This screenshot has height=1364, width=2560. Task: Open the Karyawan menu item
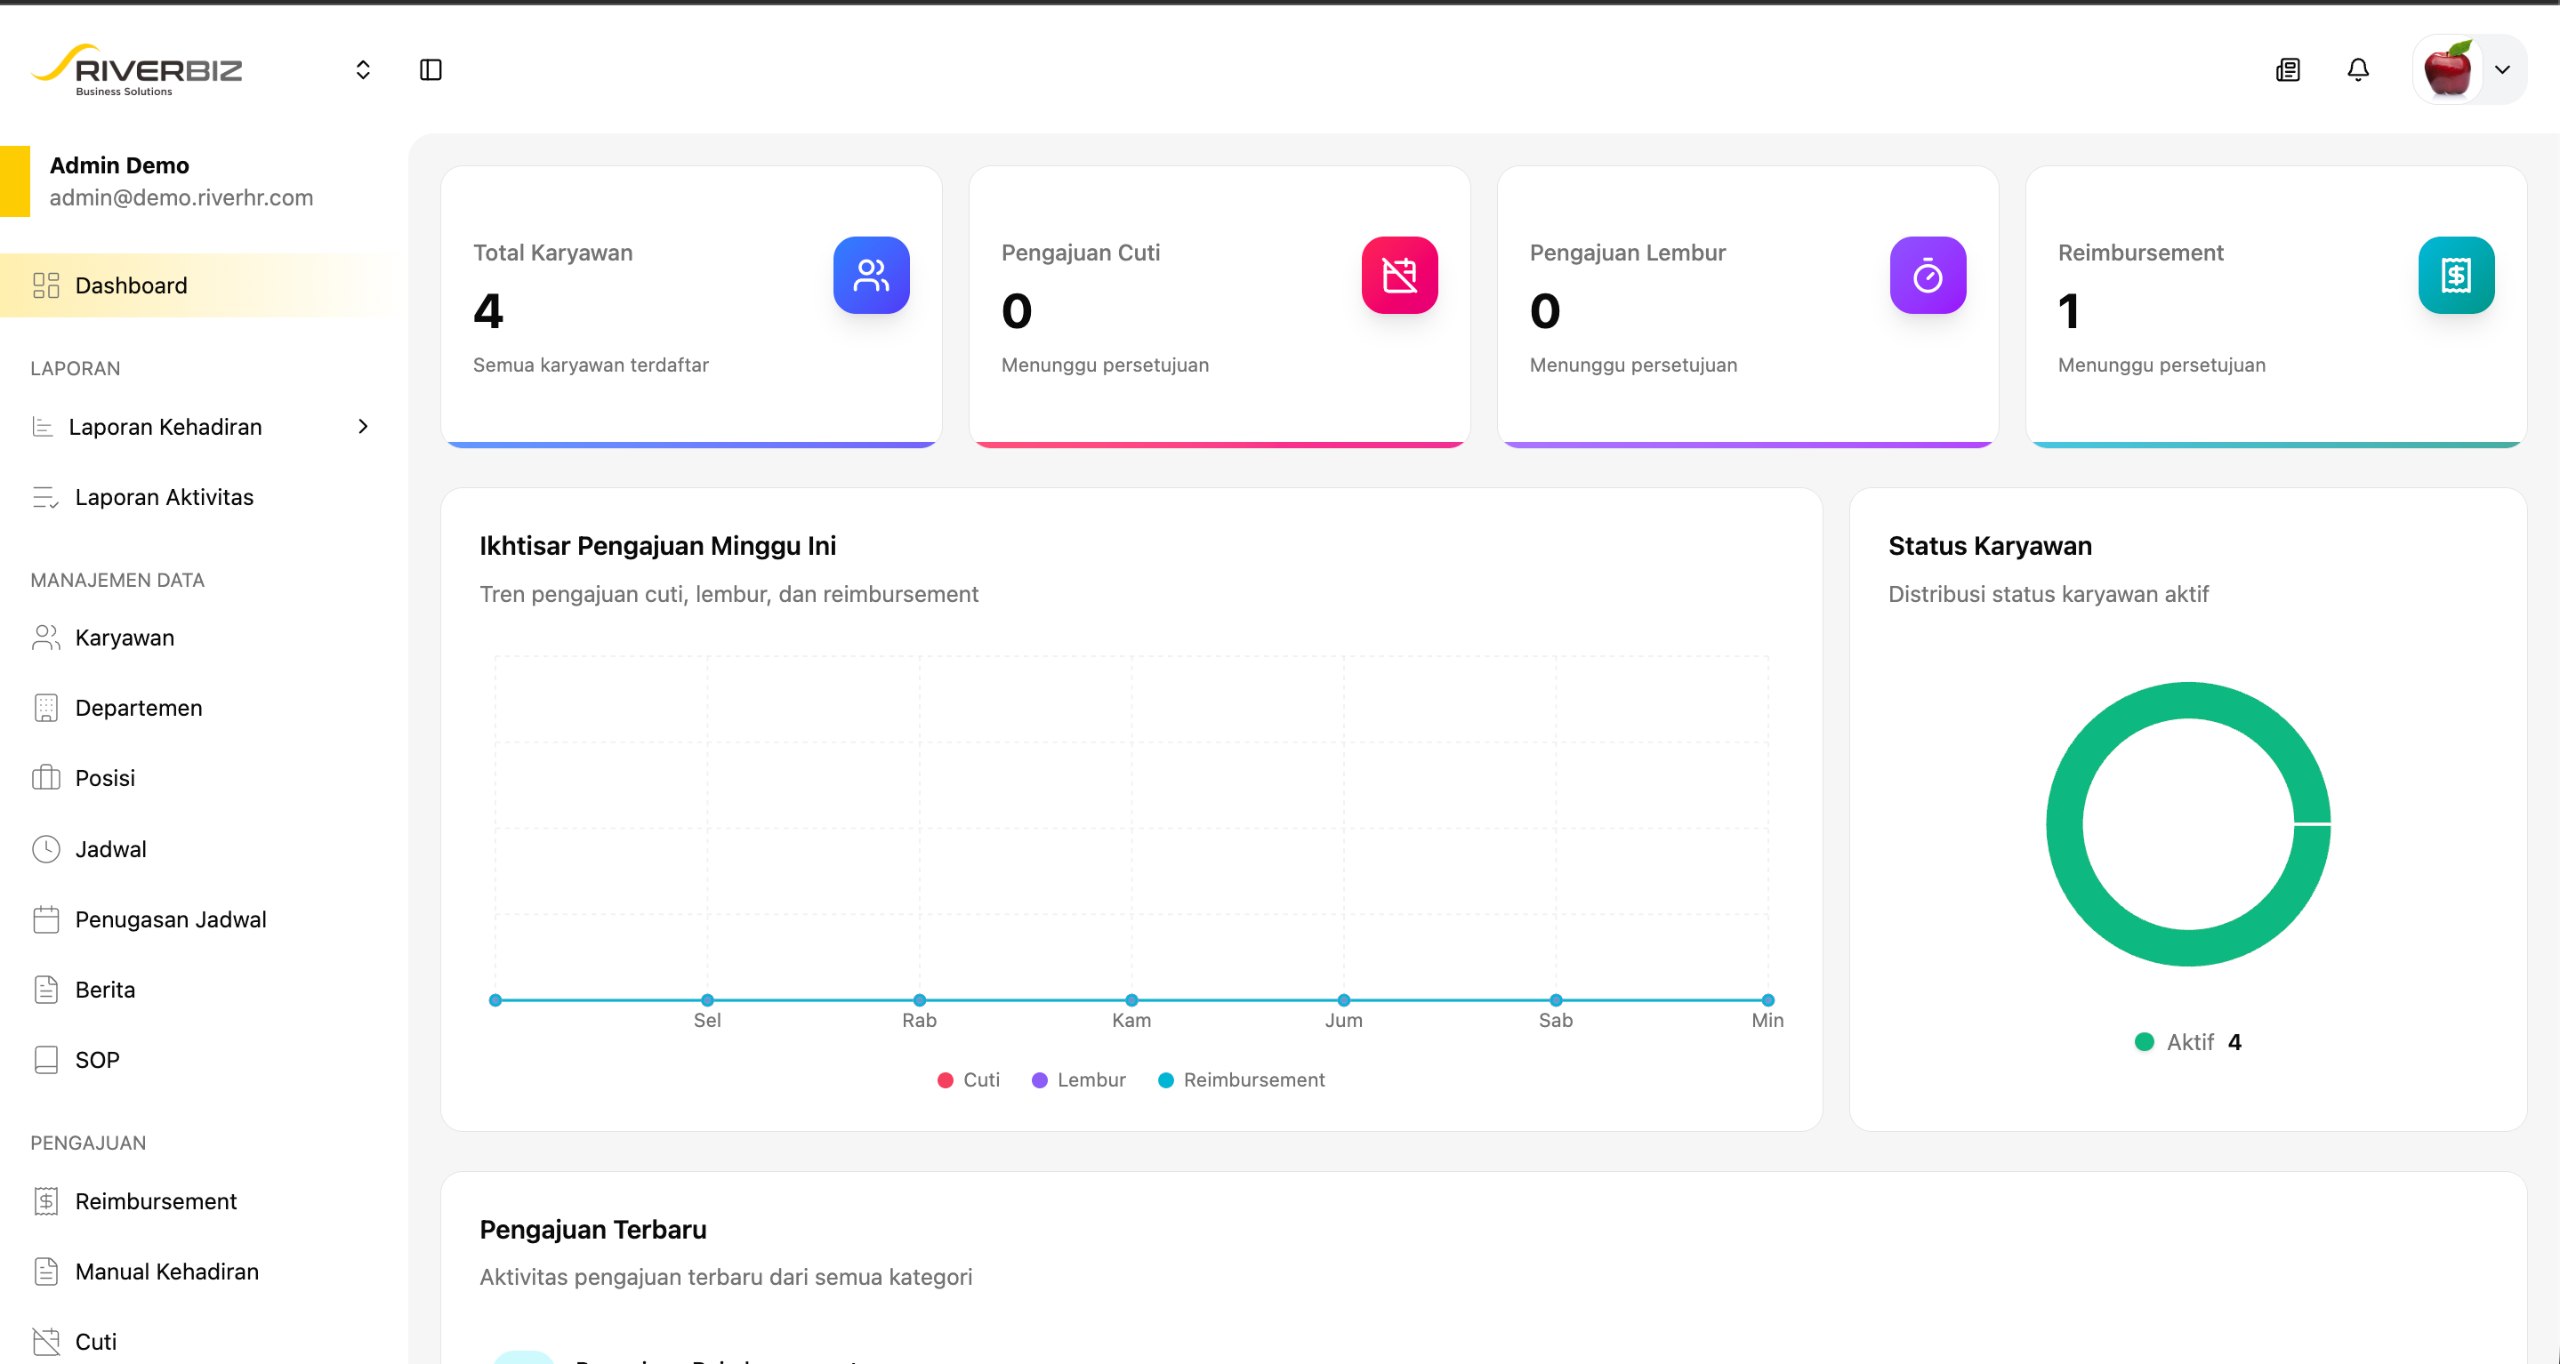(x=200, y=638)
